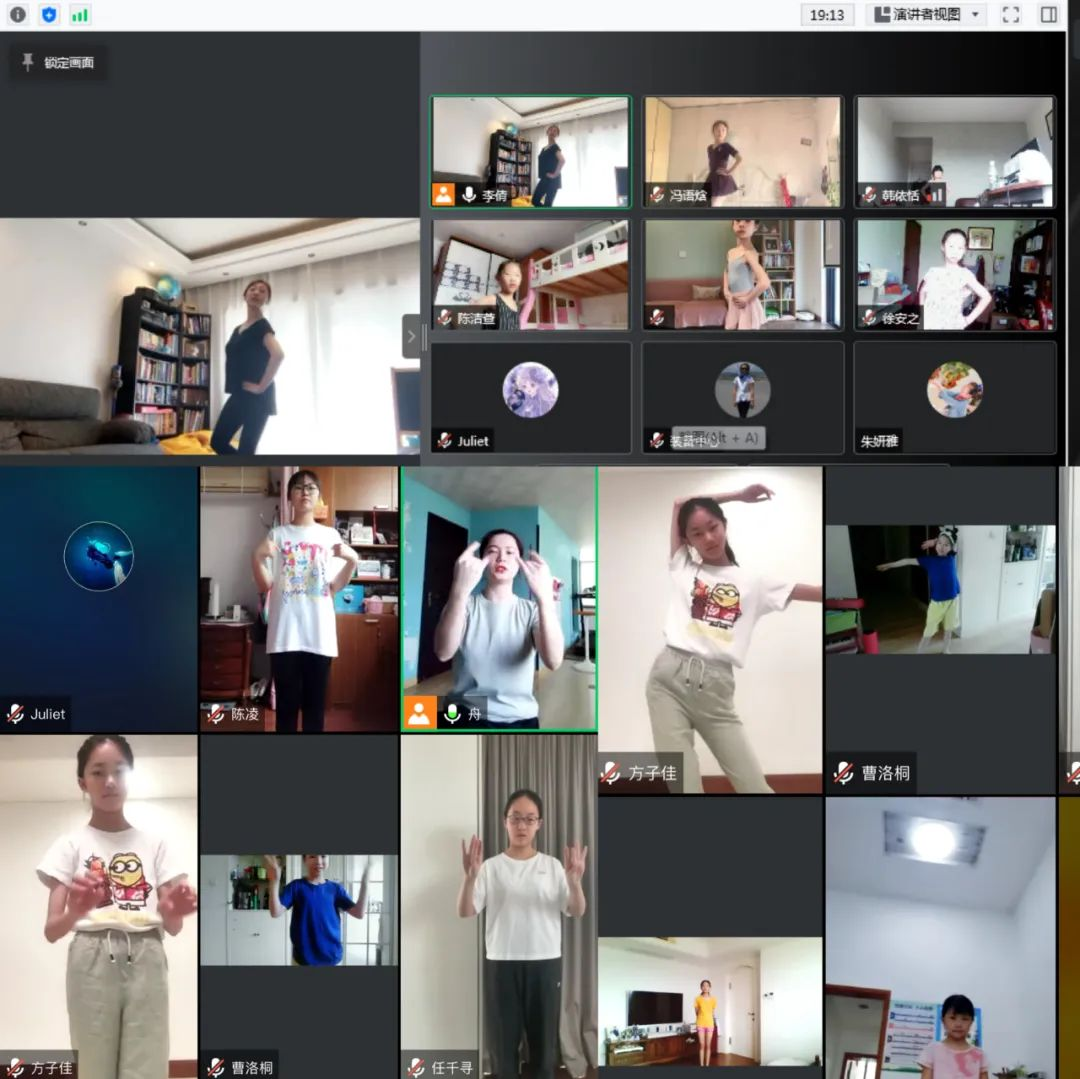The height and width of the screenshot is (1079, 1080).
Task: Click muted mic under 曹洛桐's arm-extended child video
Action: 844,773
